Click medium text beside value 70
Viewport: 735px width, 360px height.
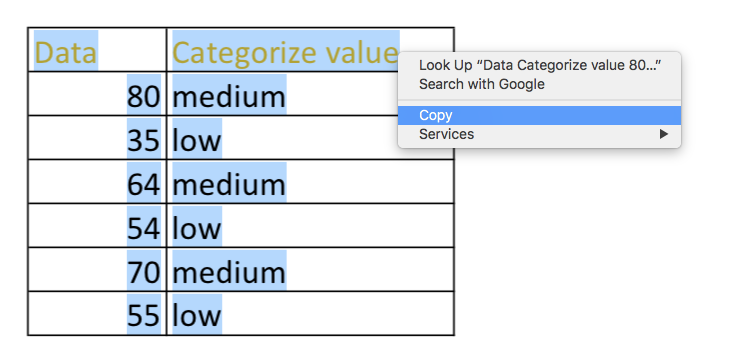[x=229, y=272]
